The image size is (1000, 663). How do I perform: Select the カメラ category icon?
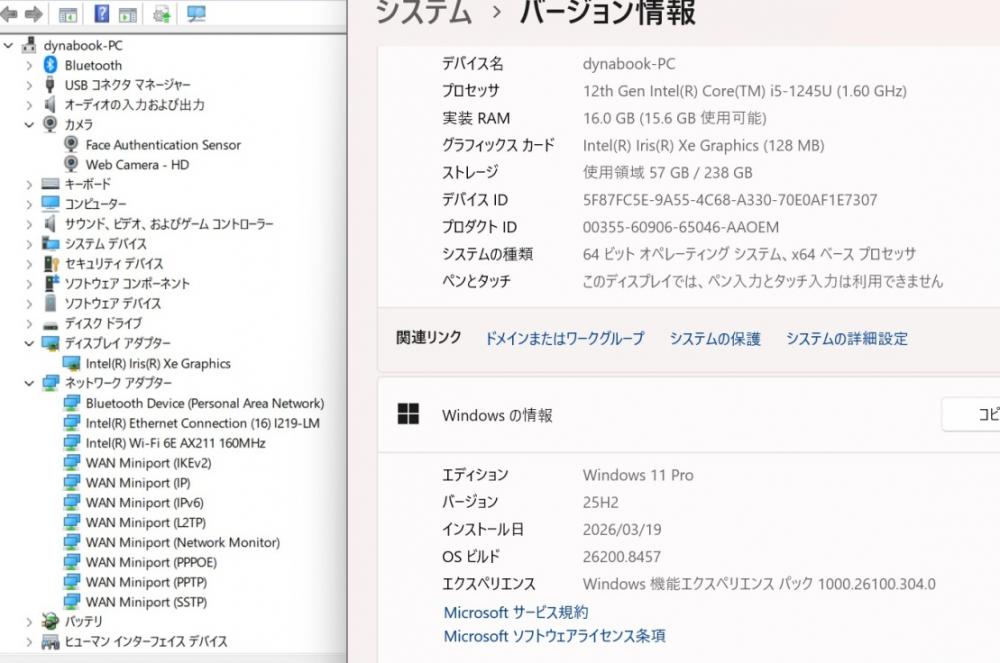[50, 124]
